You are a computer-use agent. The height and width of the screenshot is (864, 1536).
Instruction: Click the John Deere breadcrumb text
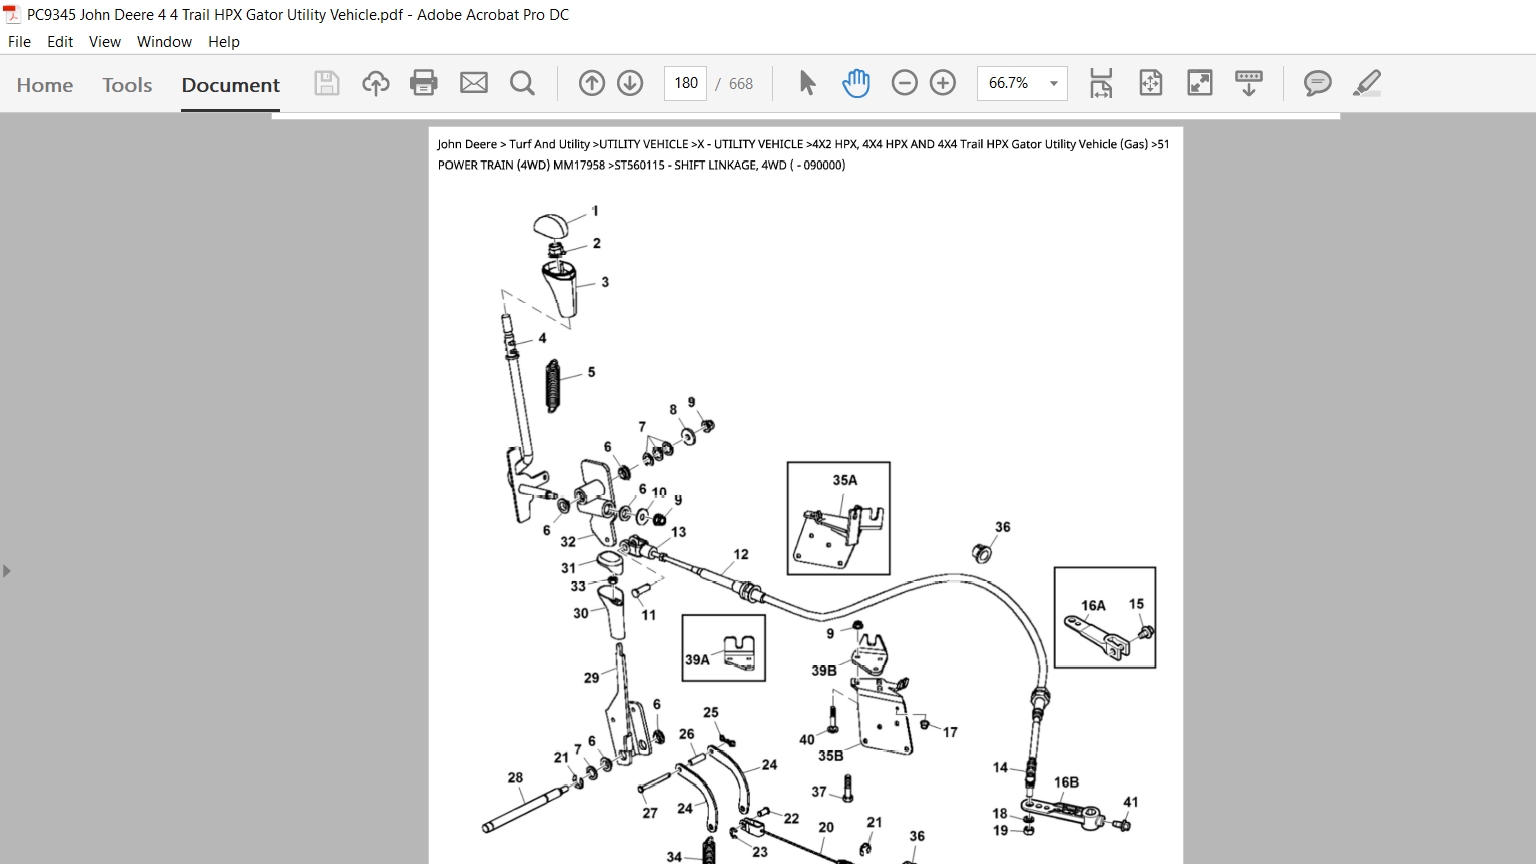click(467, 144)
